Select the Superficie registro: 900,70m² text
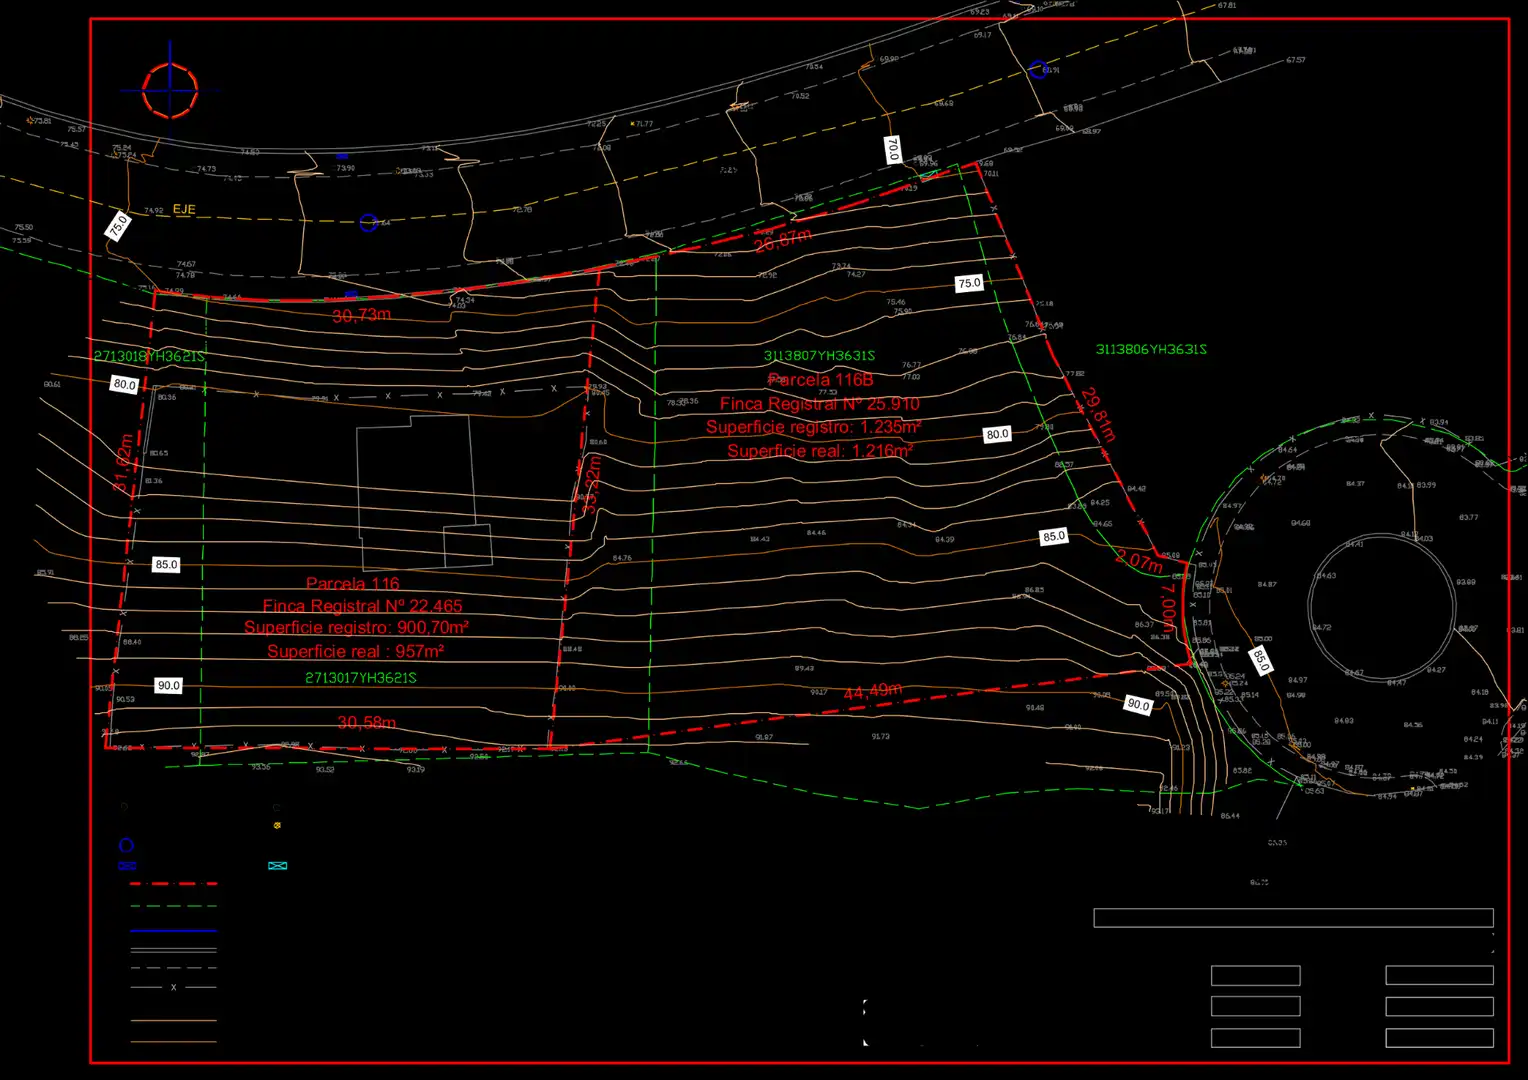1528x1080 pixels. point(356,628)
